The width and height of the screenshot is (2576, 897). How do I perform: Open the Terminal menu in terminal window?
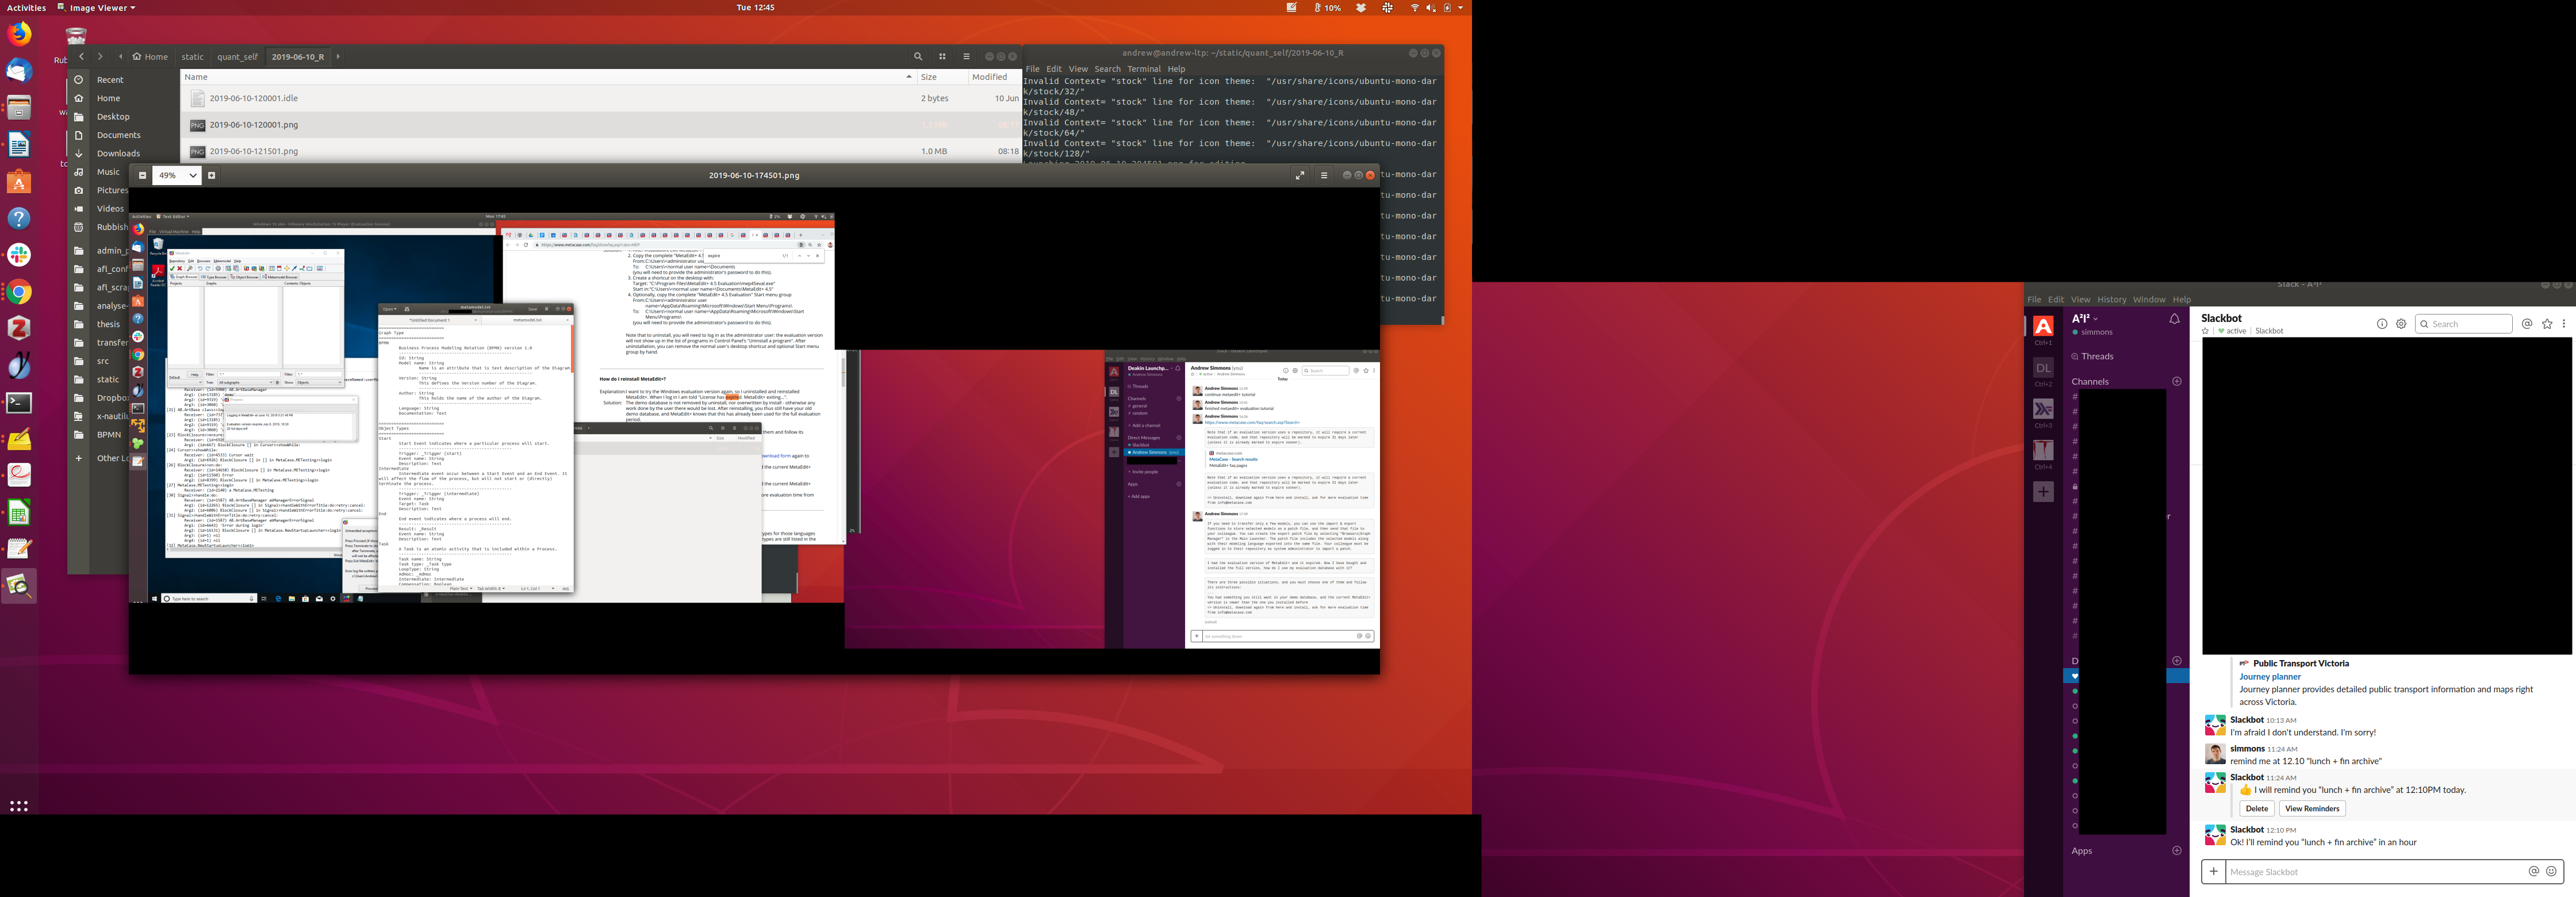pyautogui.click(x=1143, y=69)
